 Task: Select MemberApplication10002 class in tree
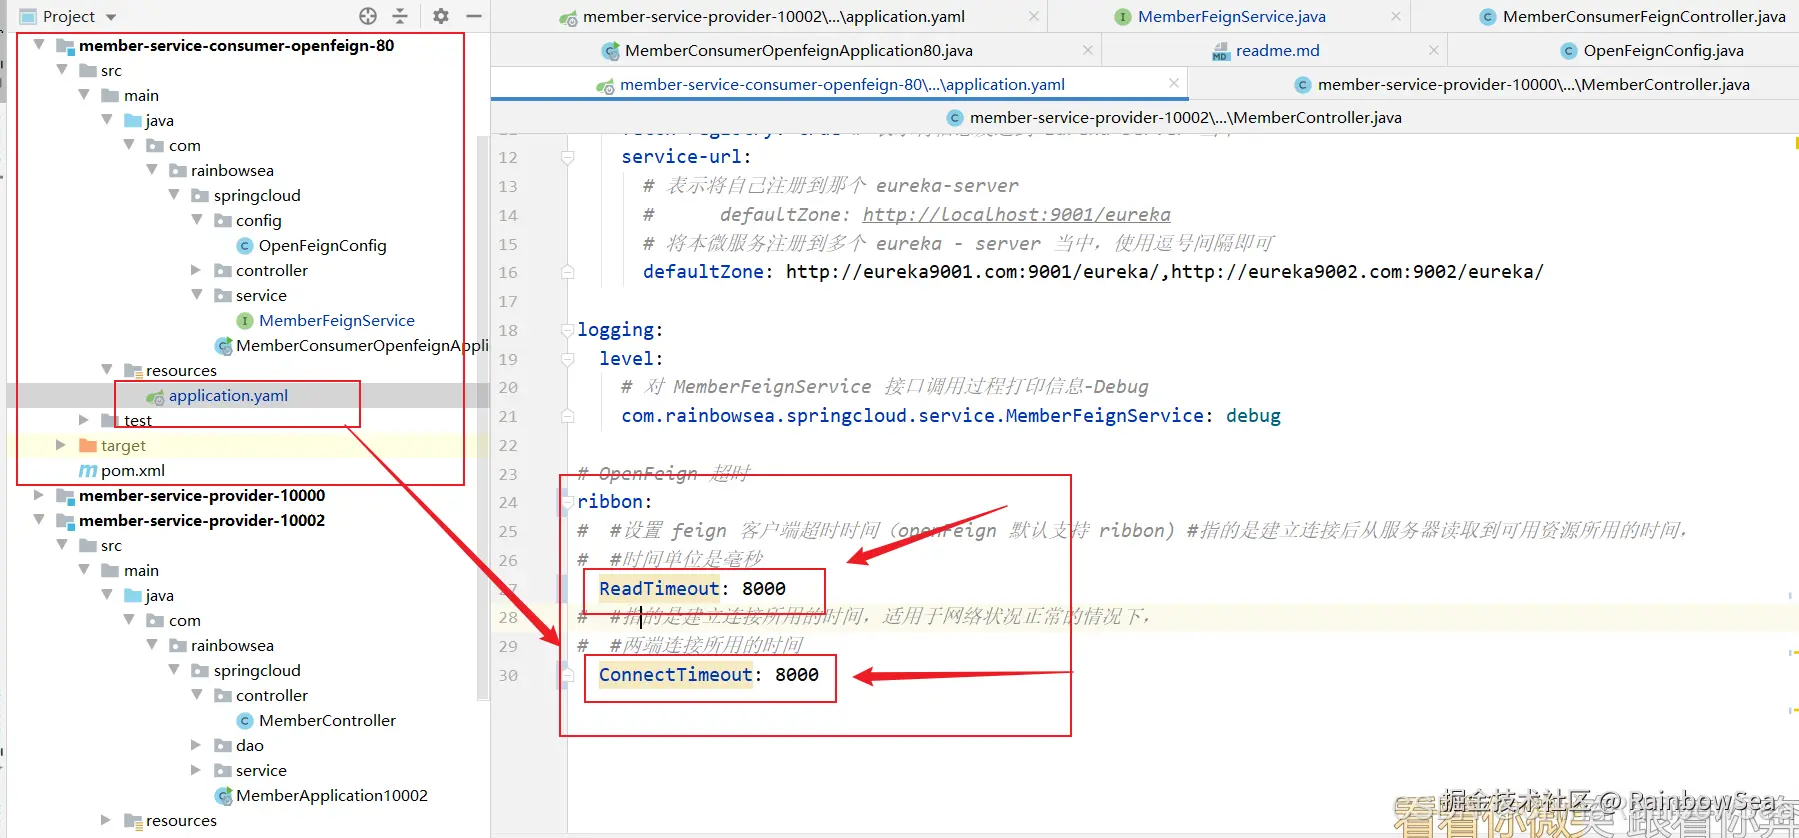click(332, 795)
